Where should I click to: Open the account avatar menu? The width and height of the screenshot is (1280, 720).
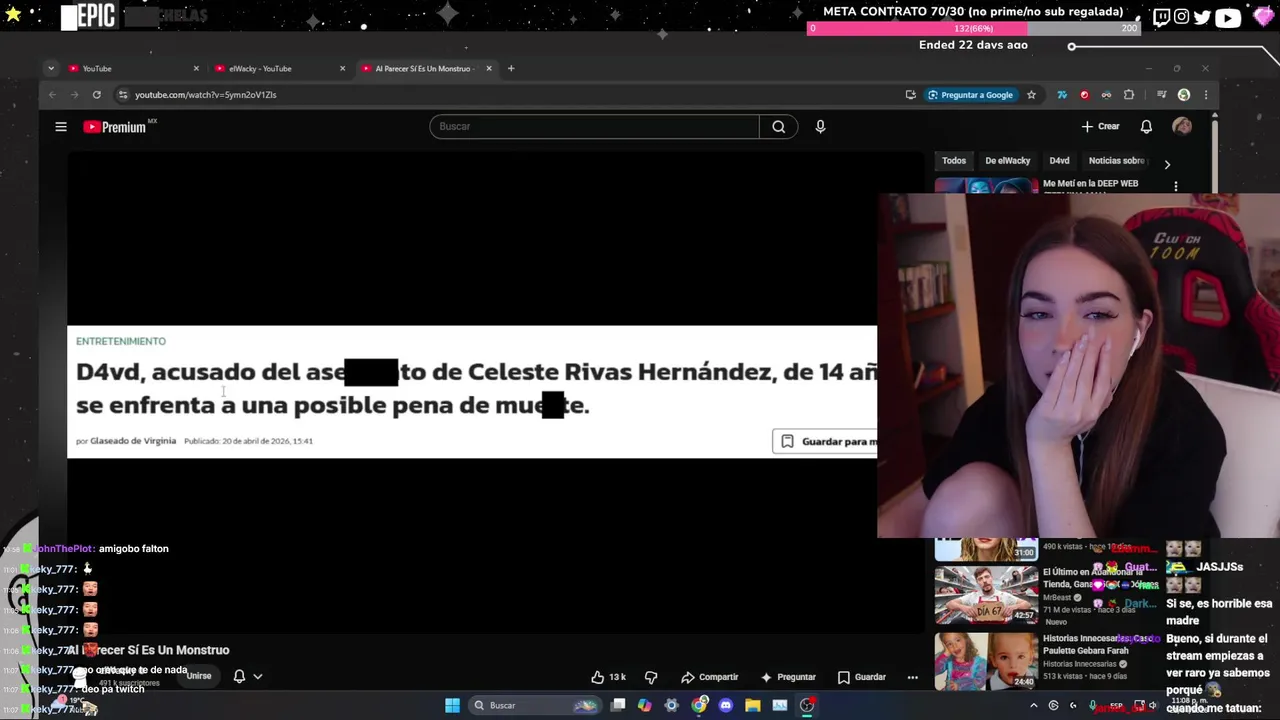coord(1182,126)
